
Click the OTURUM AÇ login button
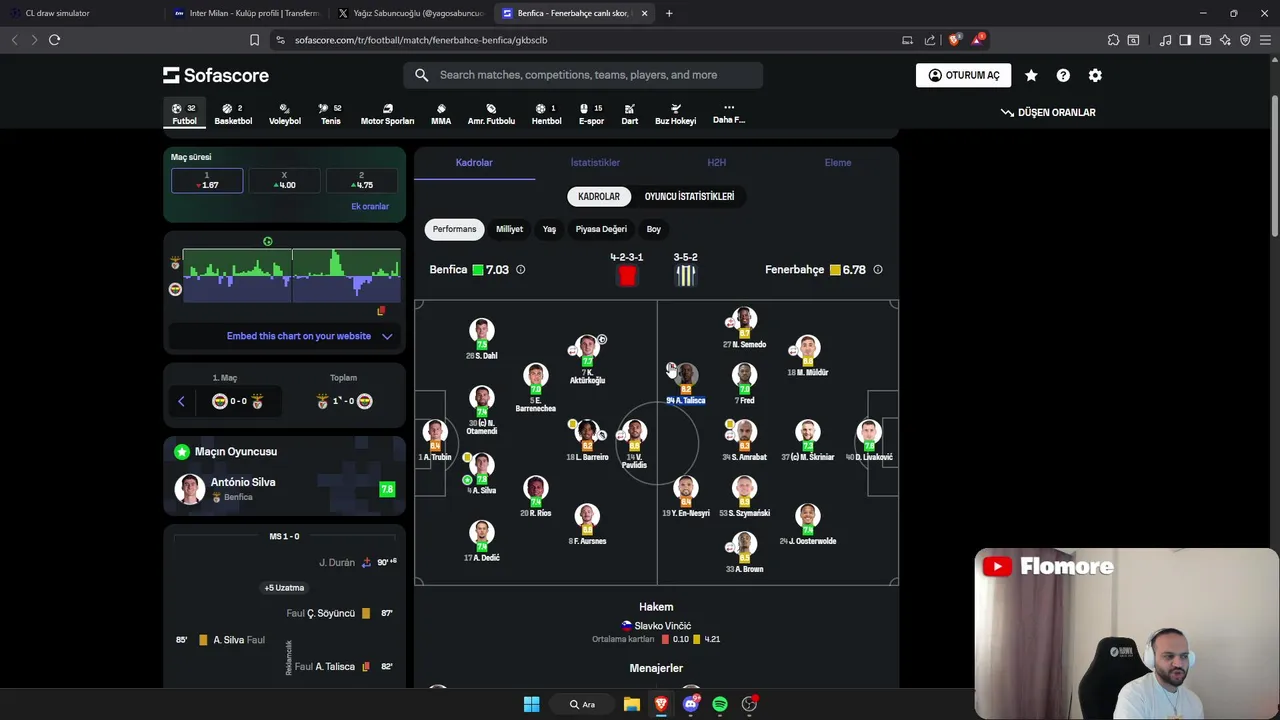point(963,75)
